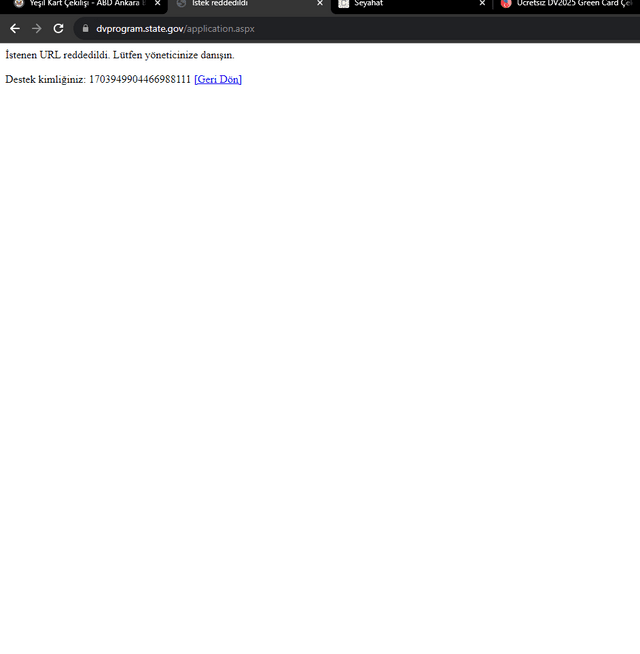
Task: Select the İstek reddedildi tab title
Action: tap(220, 3)
